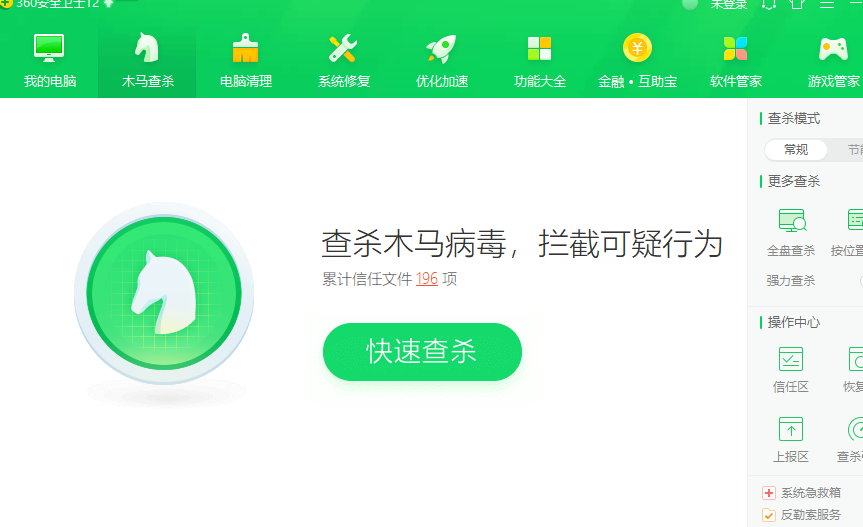Open the skin shirt icon
Screen dimensions: 863x527
point(797,4)
